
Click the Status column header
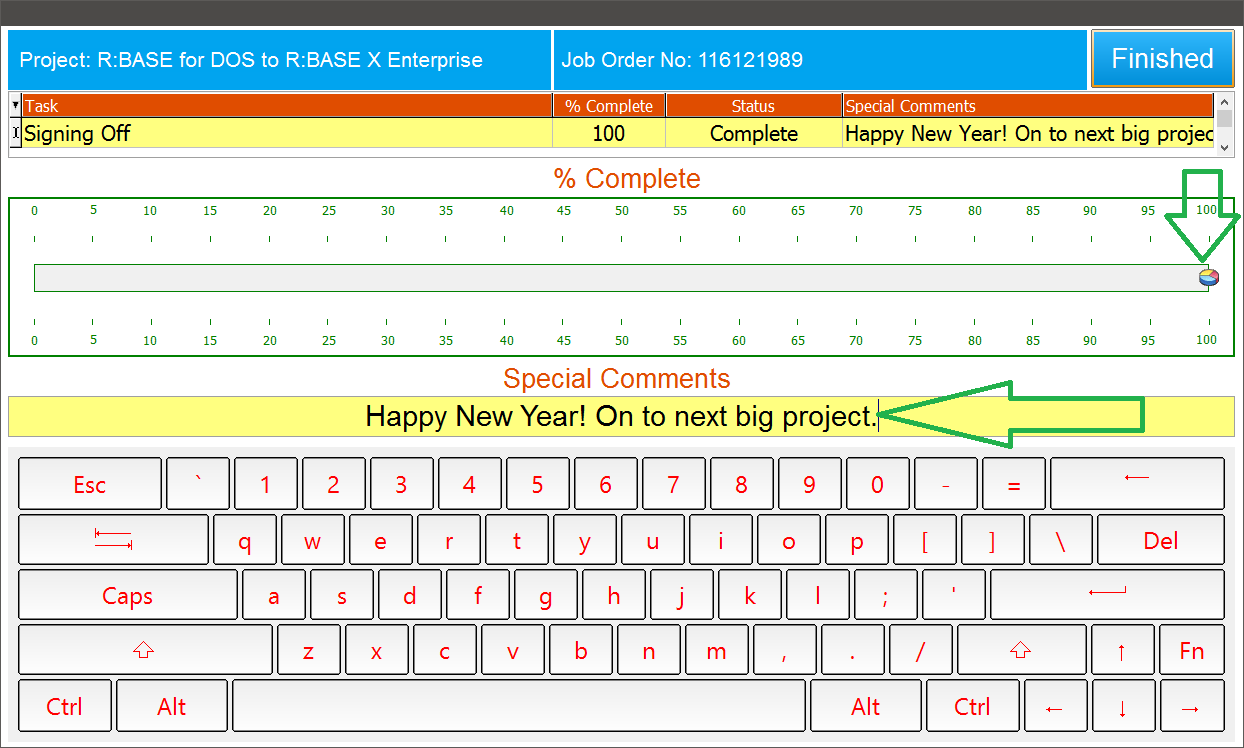coord(753,105)
